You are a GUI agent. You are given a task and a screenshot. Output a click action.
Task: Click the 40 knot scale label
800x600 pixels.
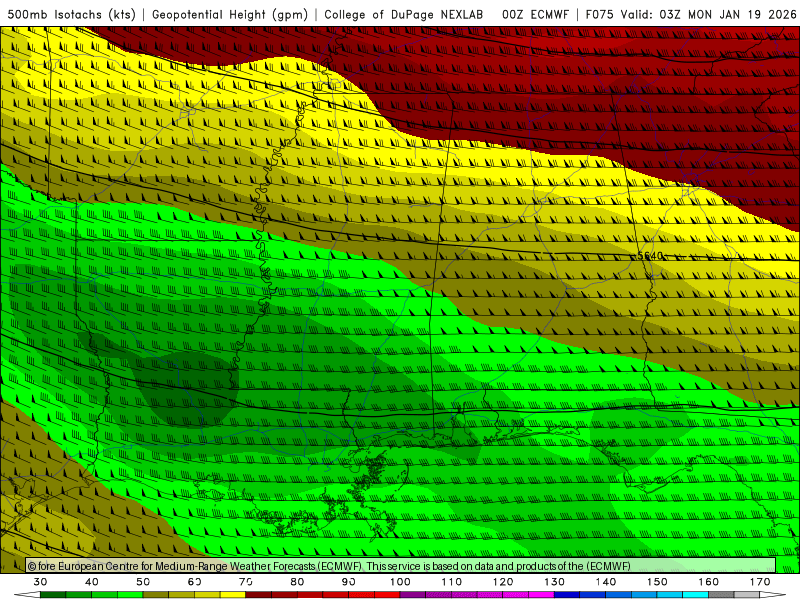[x=92, y=582]
